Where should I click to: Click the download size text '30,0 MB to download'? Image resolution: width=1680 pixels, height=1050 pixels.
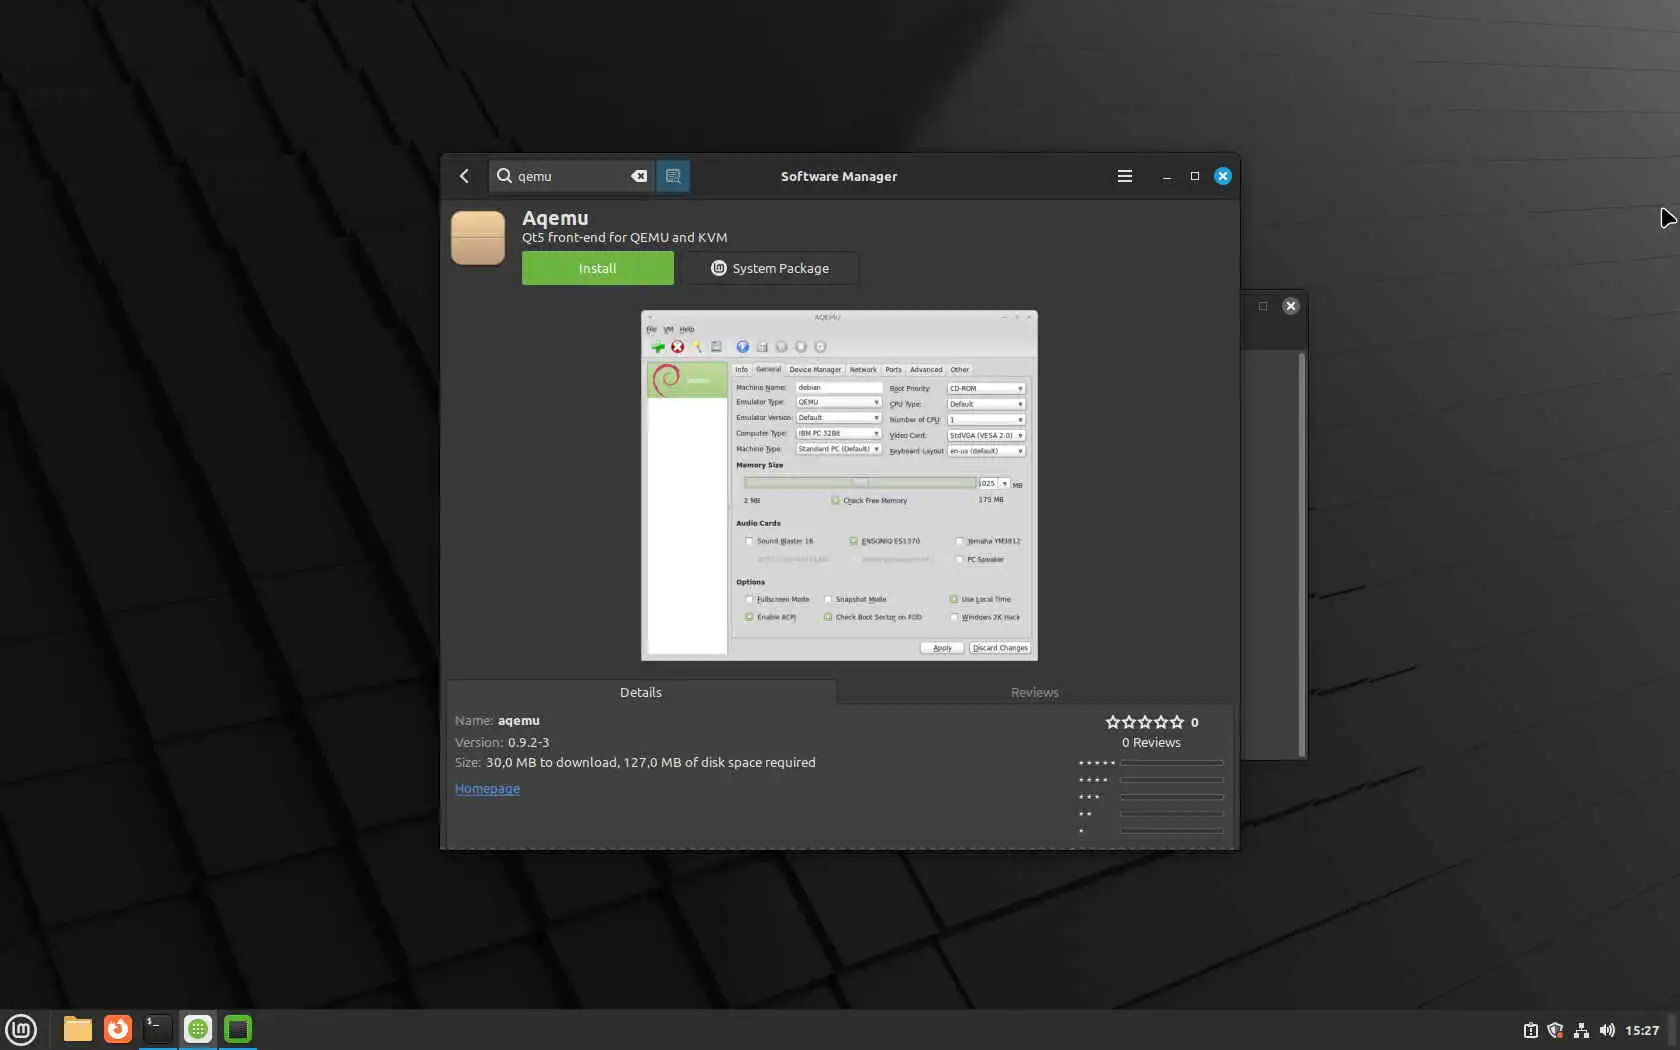click(551, 762)
